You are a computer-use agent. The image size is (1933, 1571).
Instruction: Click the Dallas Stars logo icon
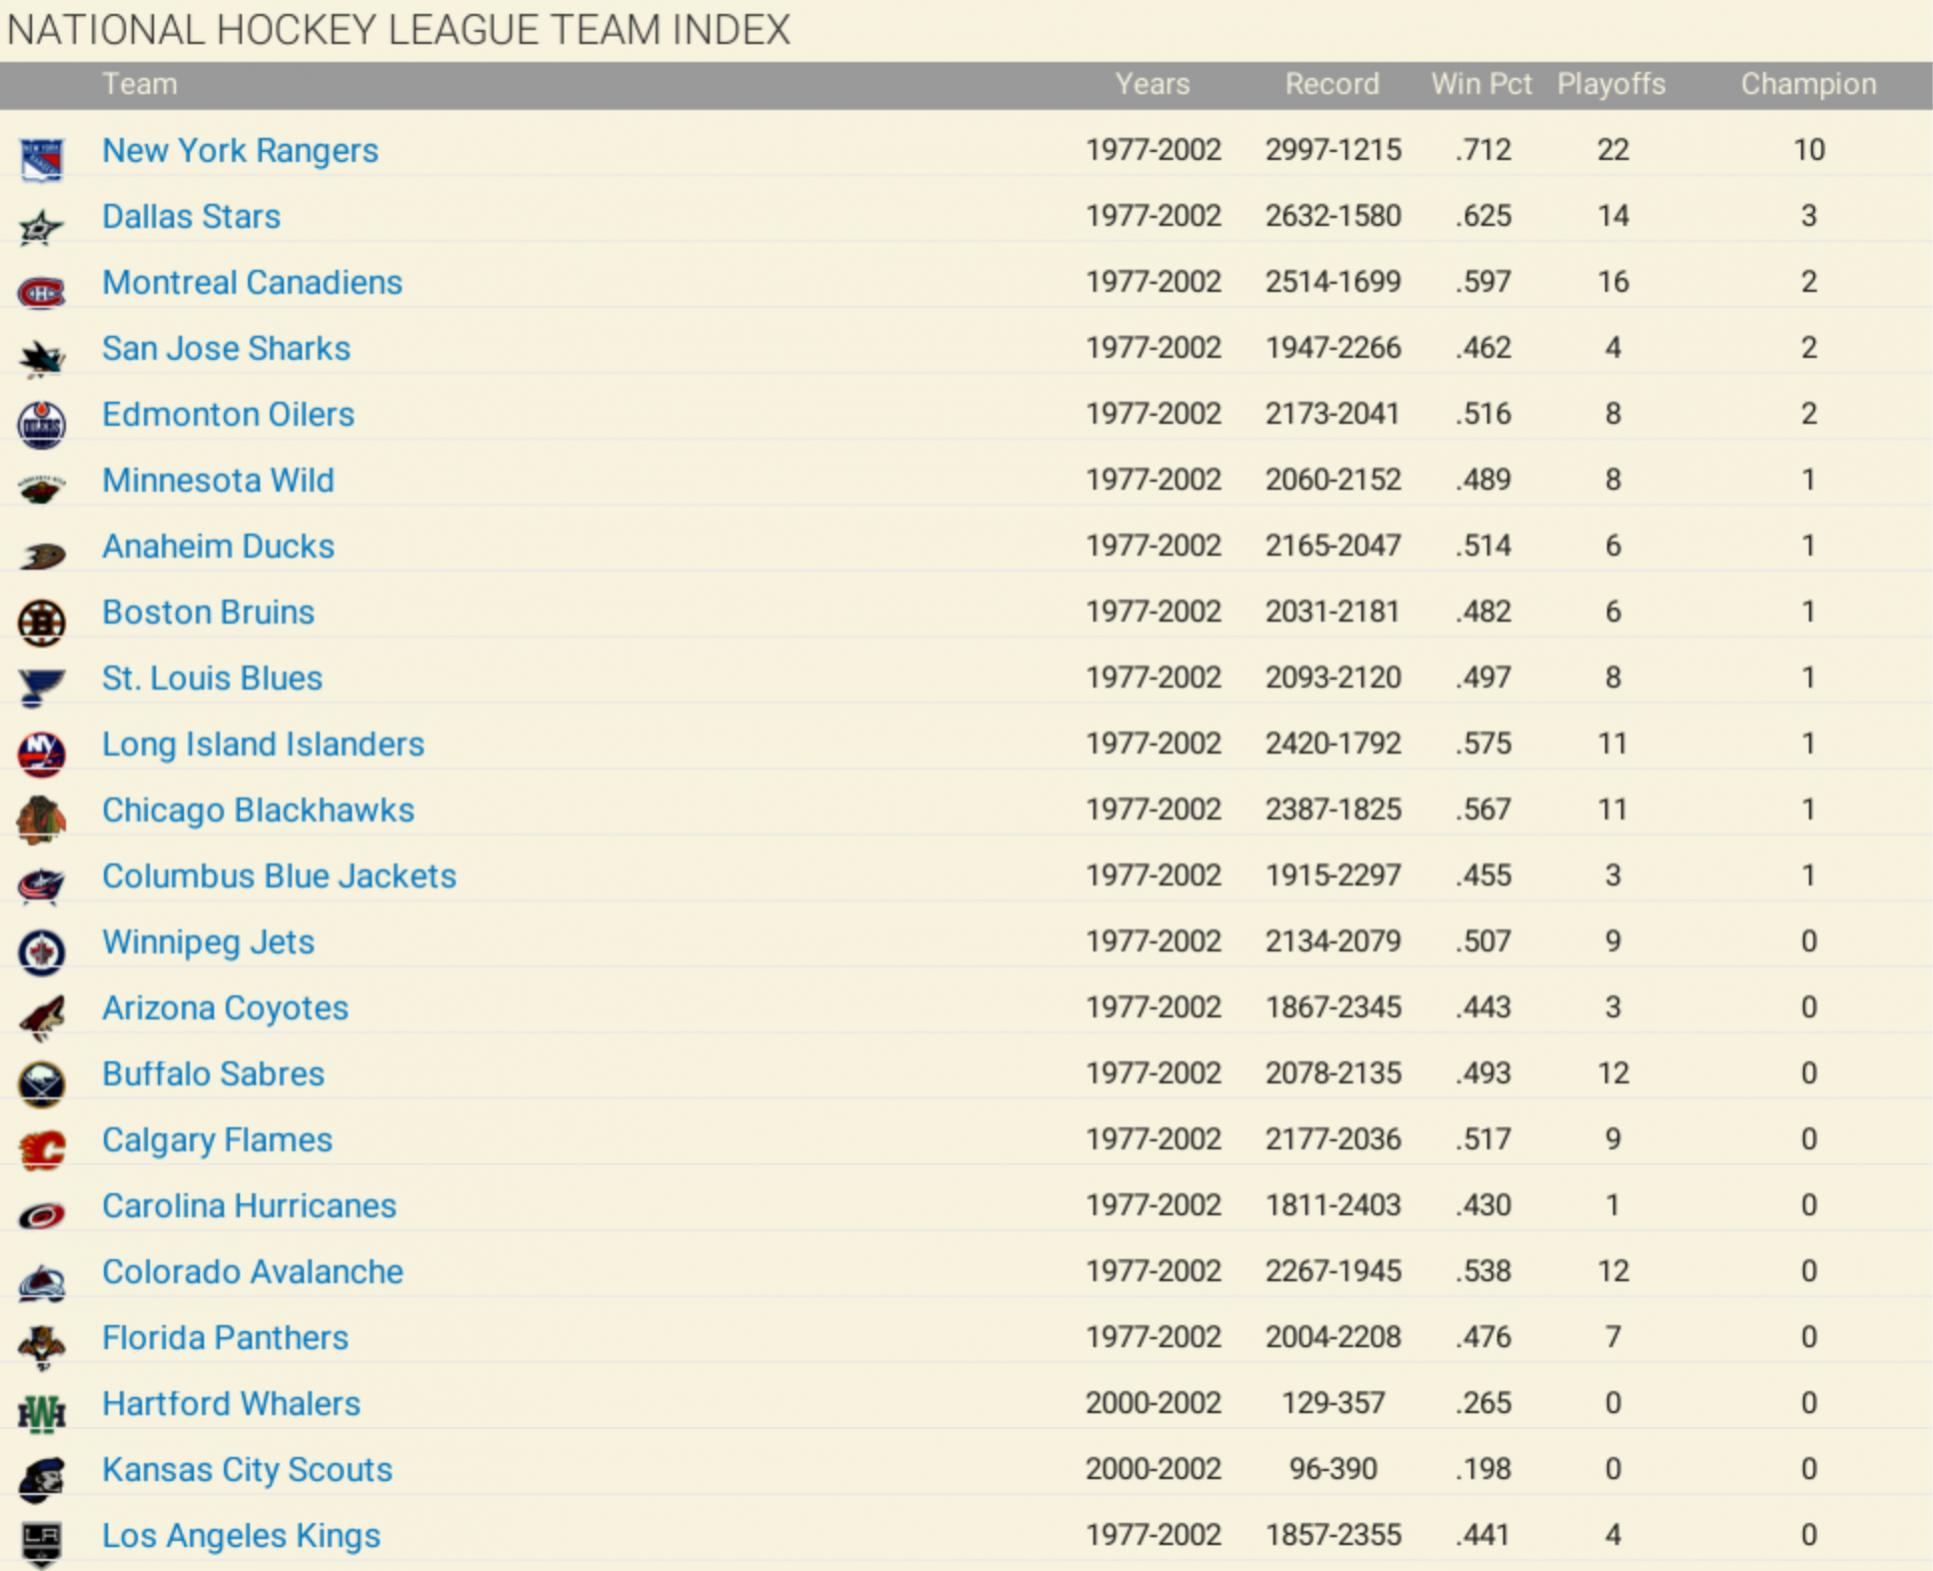tap(42, 227)
